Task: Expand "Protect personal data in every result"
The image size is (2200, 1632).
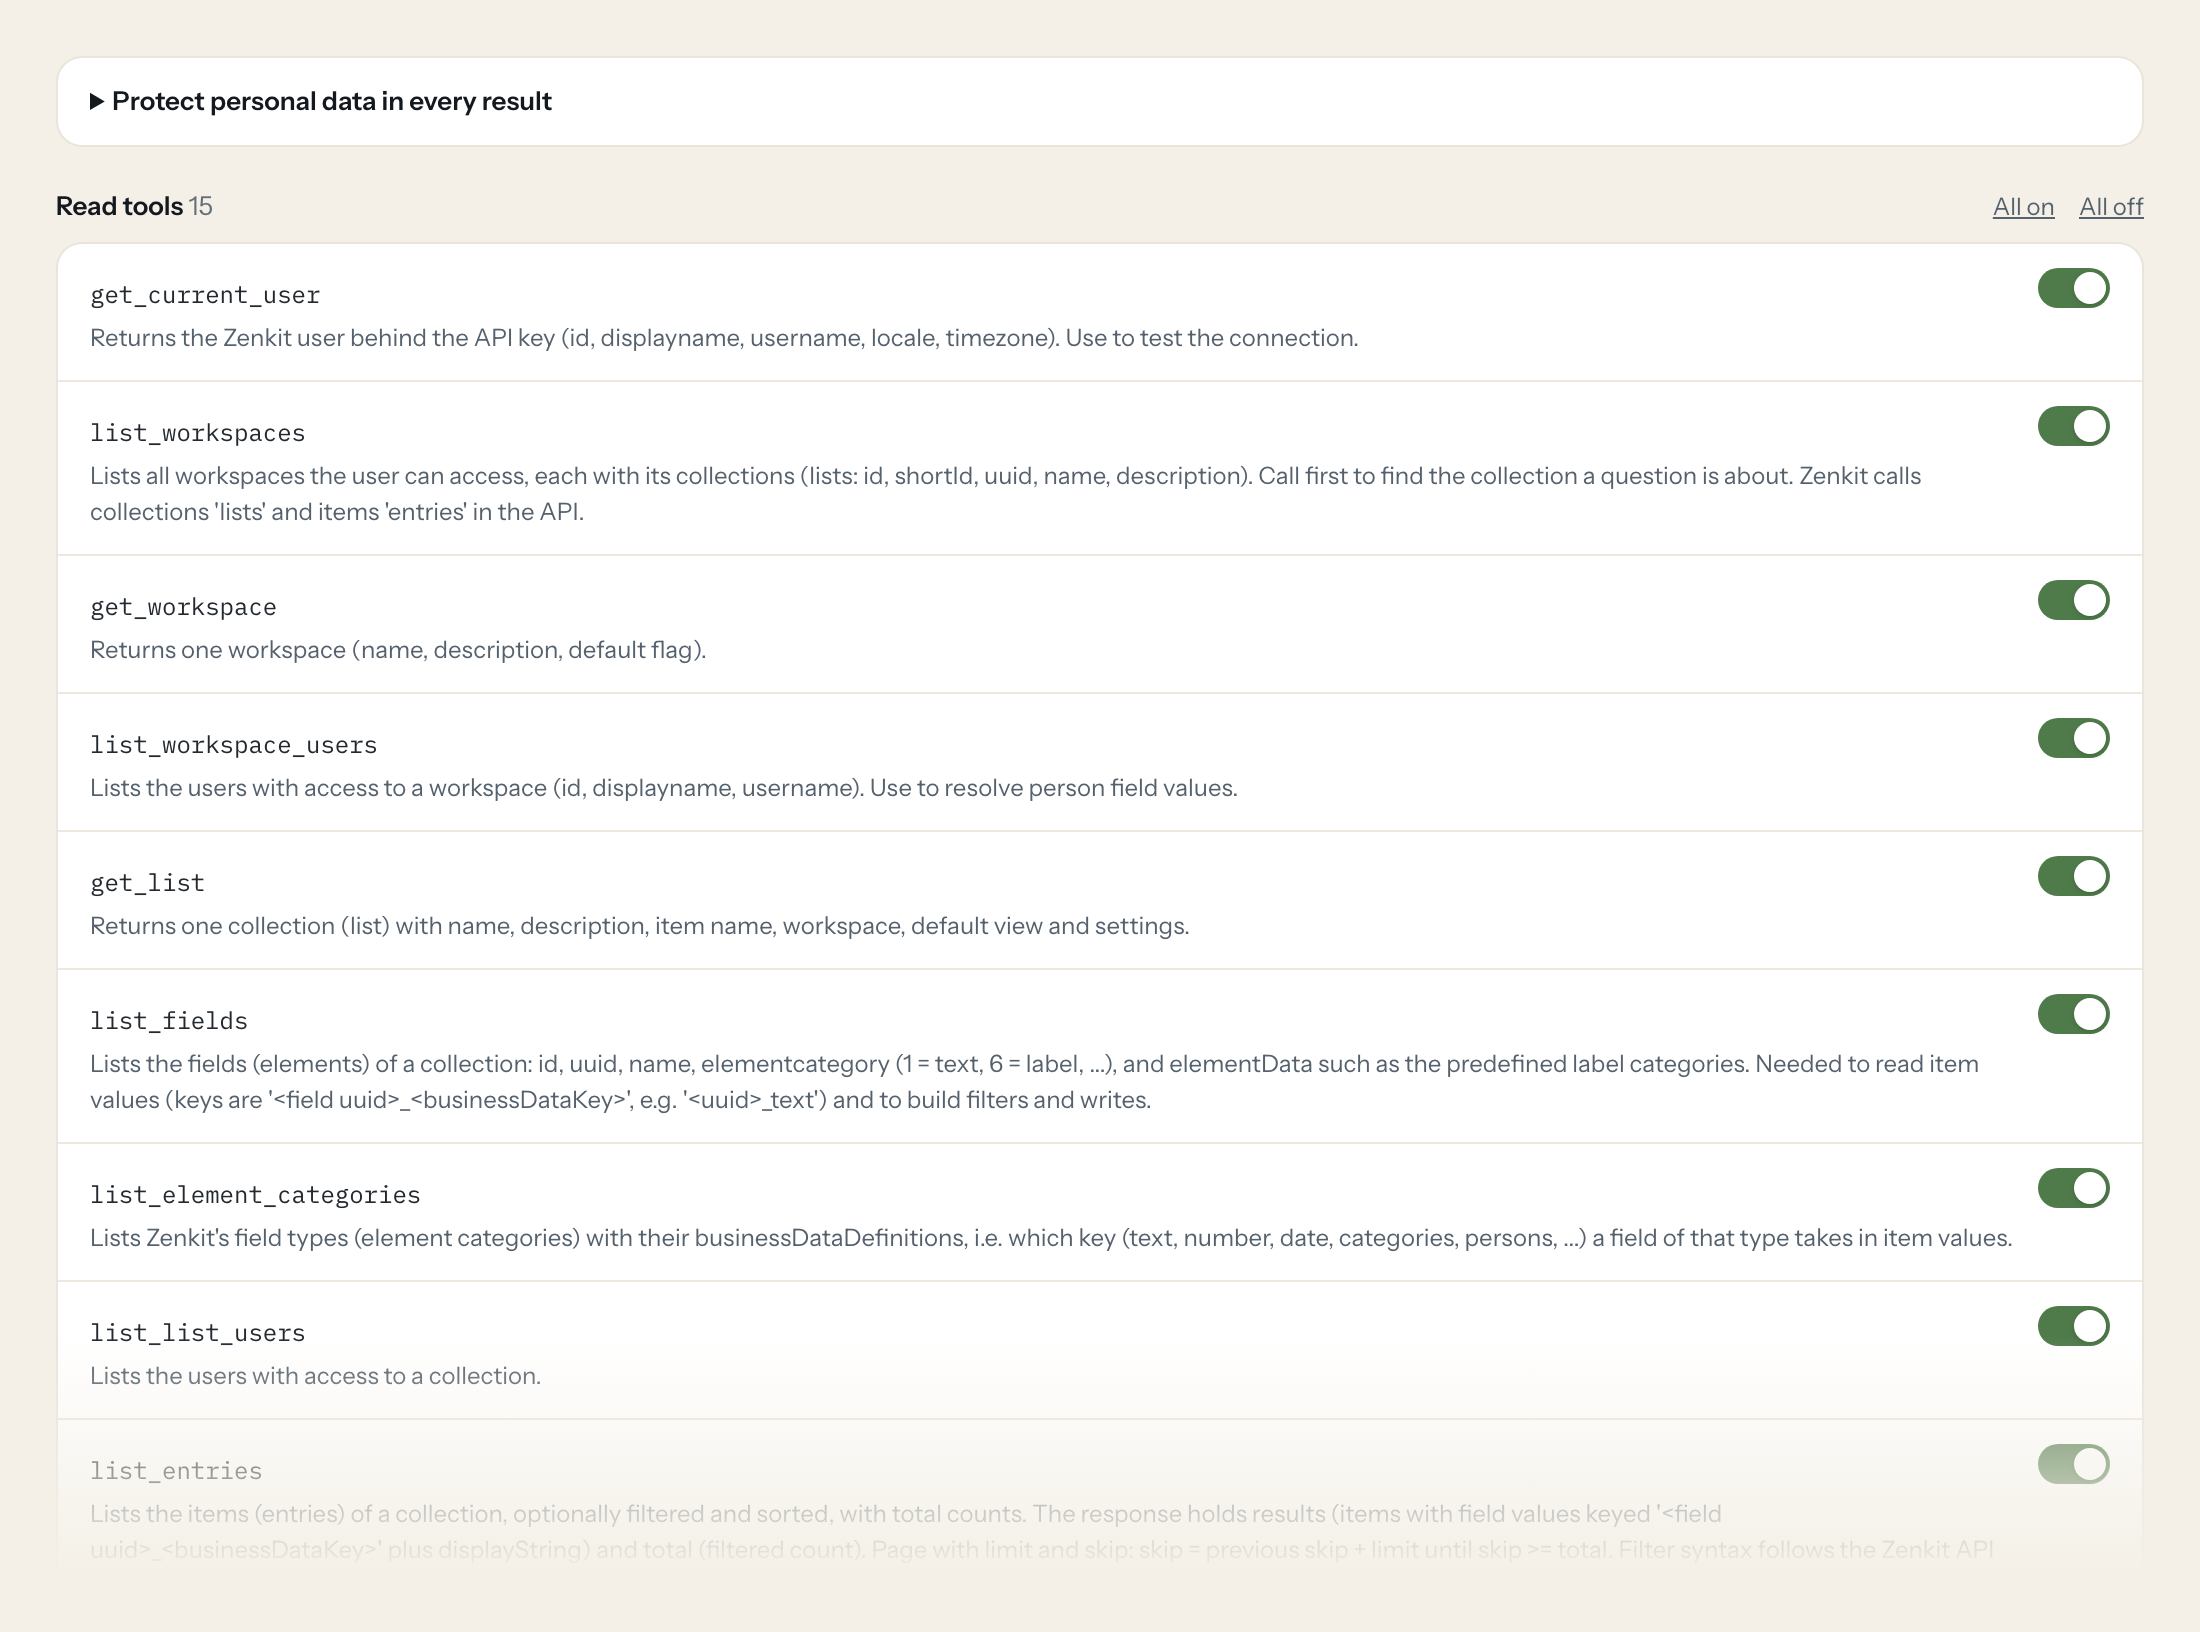Action: tap(320, 101)
